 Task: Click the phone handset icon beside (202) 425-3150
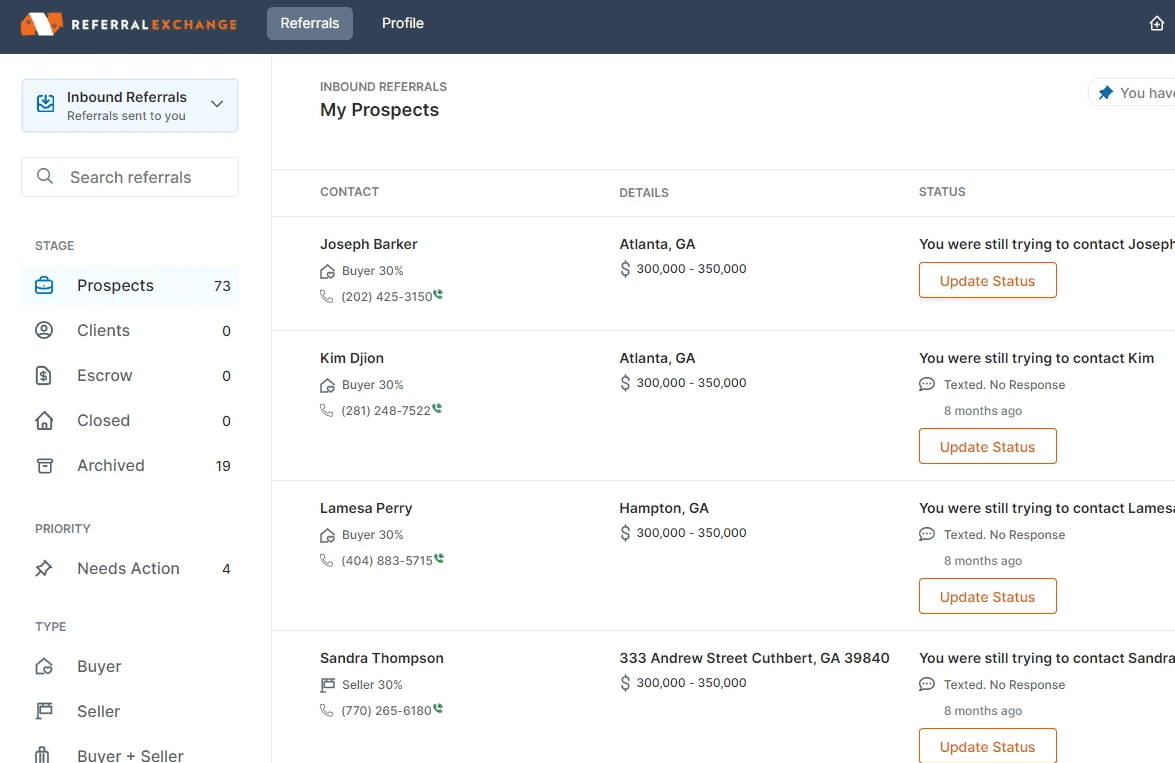327,296
